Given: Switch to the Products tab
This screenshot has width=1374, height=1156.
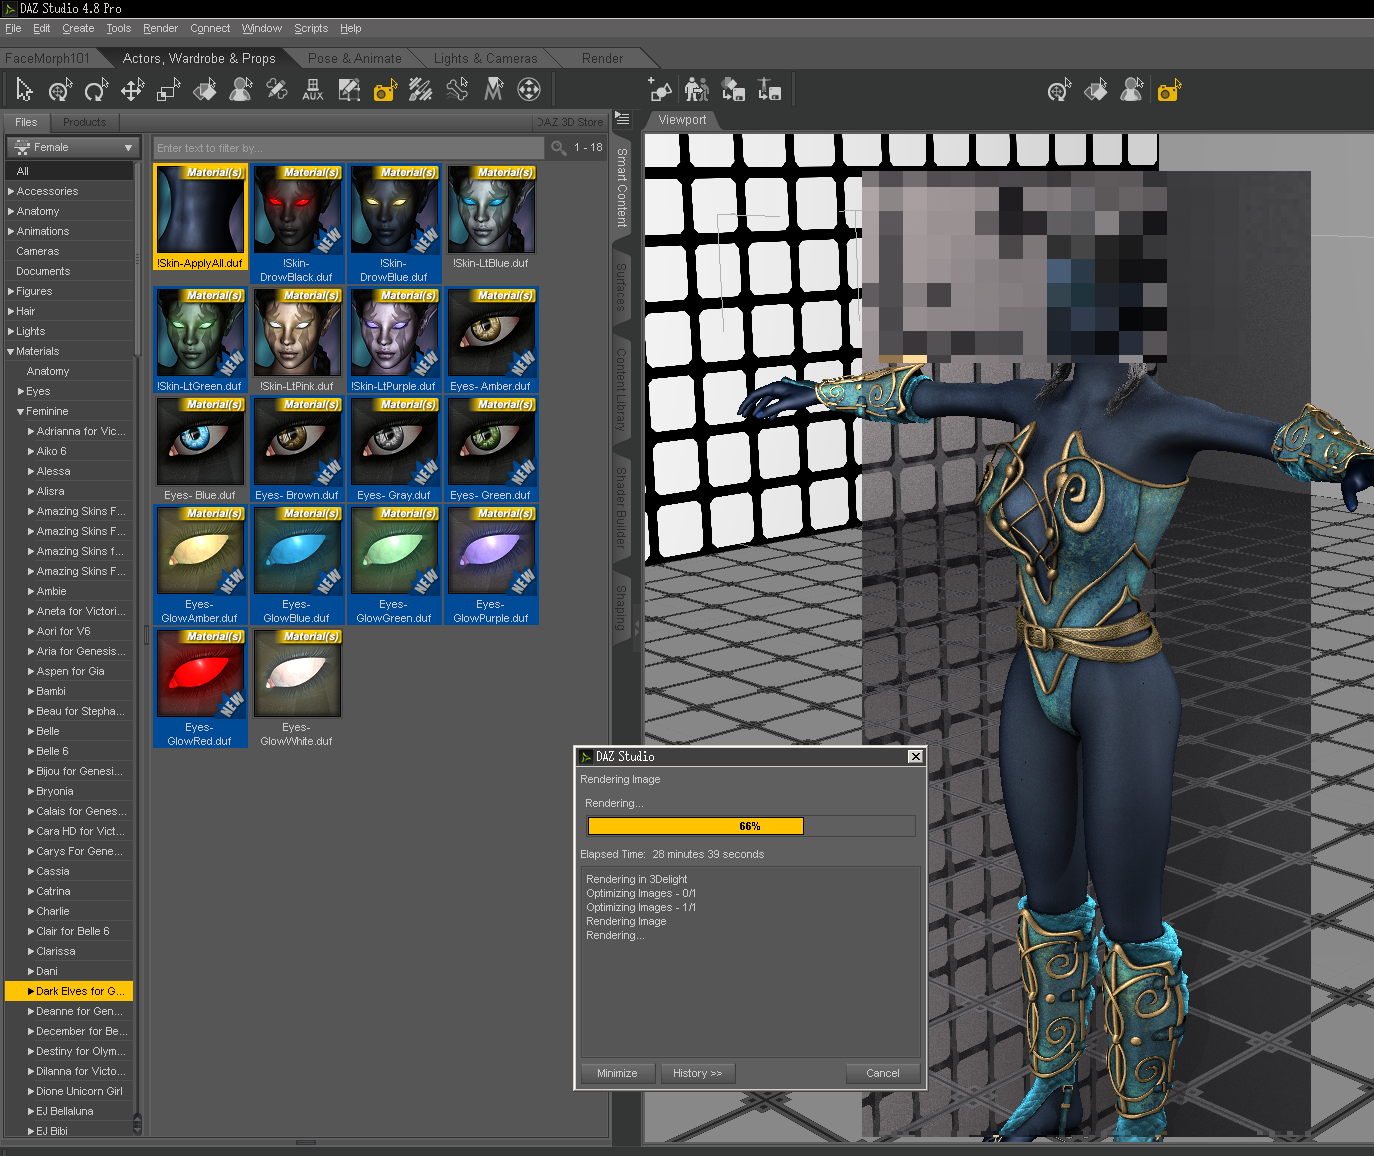Looking at the screenshot, I should [84, 122].
